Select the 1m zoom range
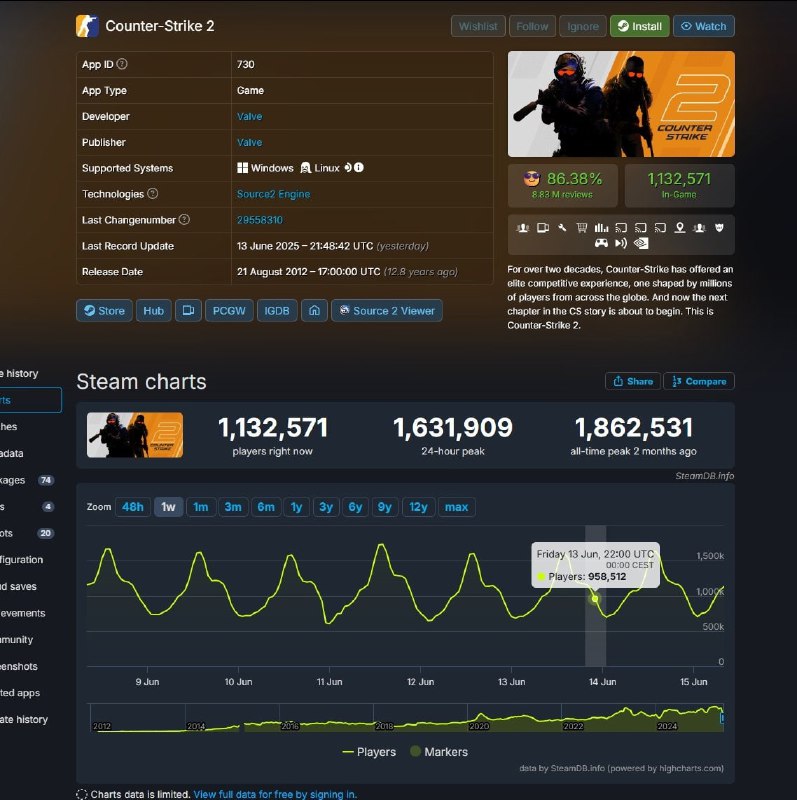The height and width of the screenshot is (800, 797). (x=201, y=507)
